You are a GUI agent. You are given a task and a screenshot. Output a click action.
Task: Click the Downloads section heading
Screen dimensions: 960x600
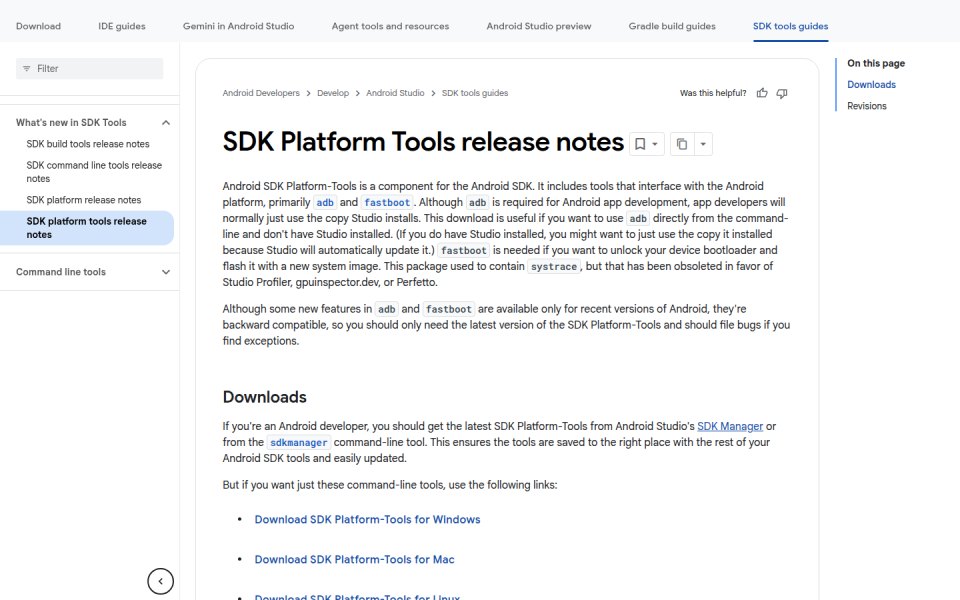[x=264, y=397]
